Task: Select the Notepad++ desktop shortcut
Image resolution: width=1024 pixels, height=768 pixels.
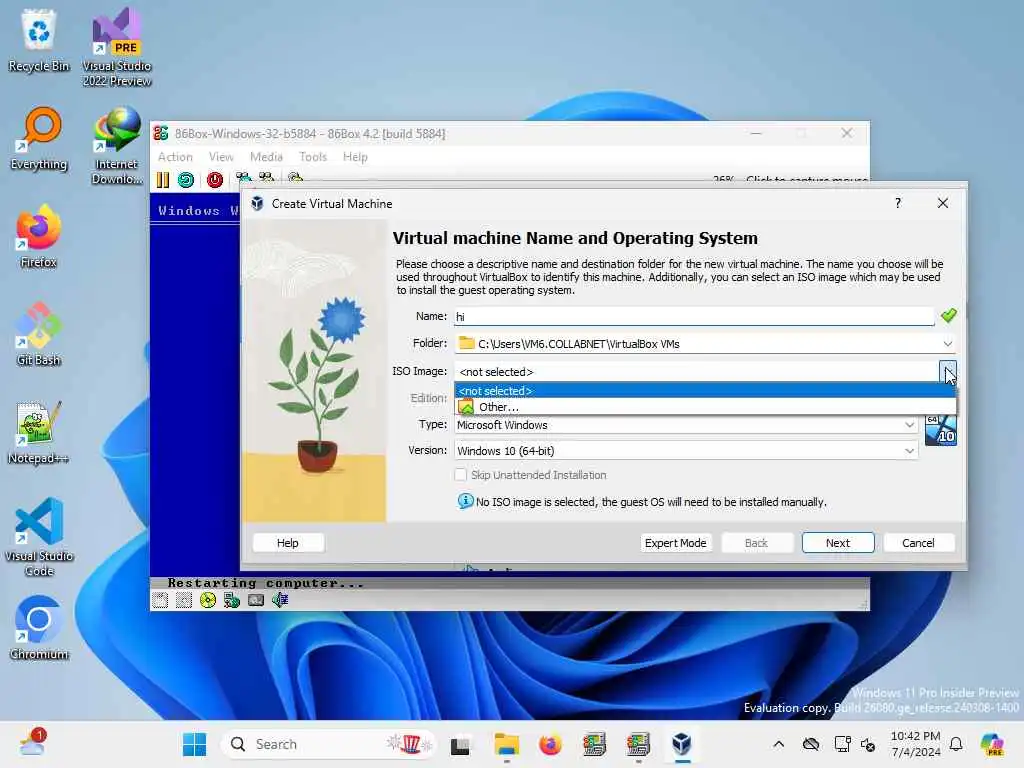Action: coord(39,432)
